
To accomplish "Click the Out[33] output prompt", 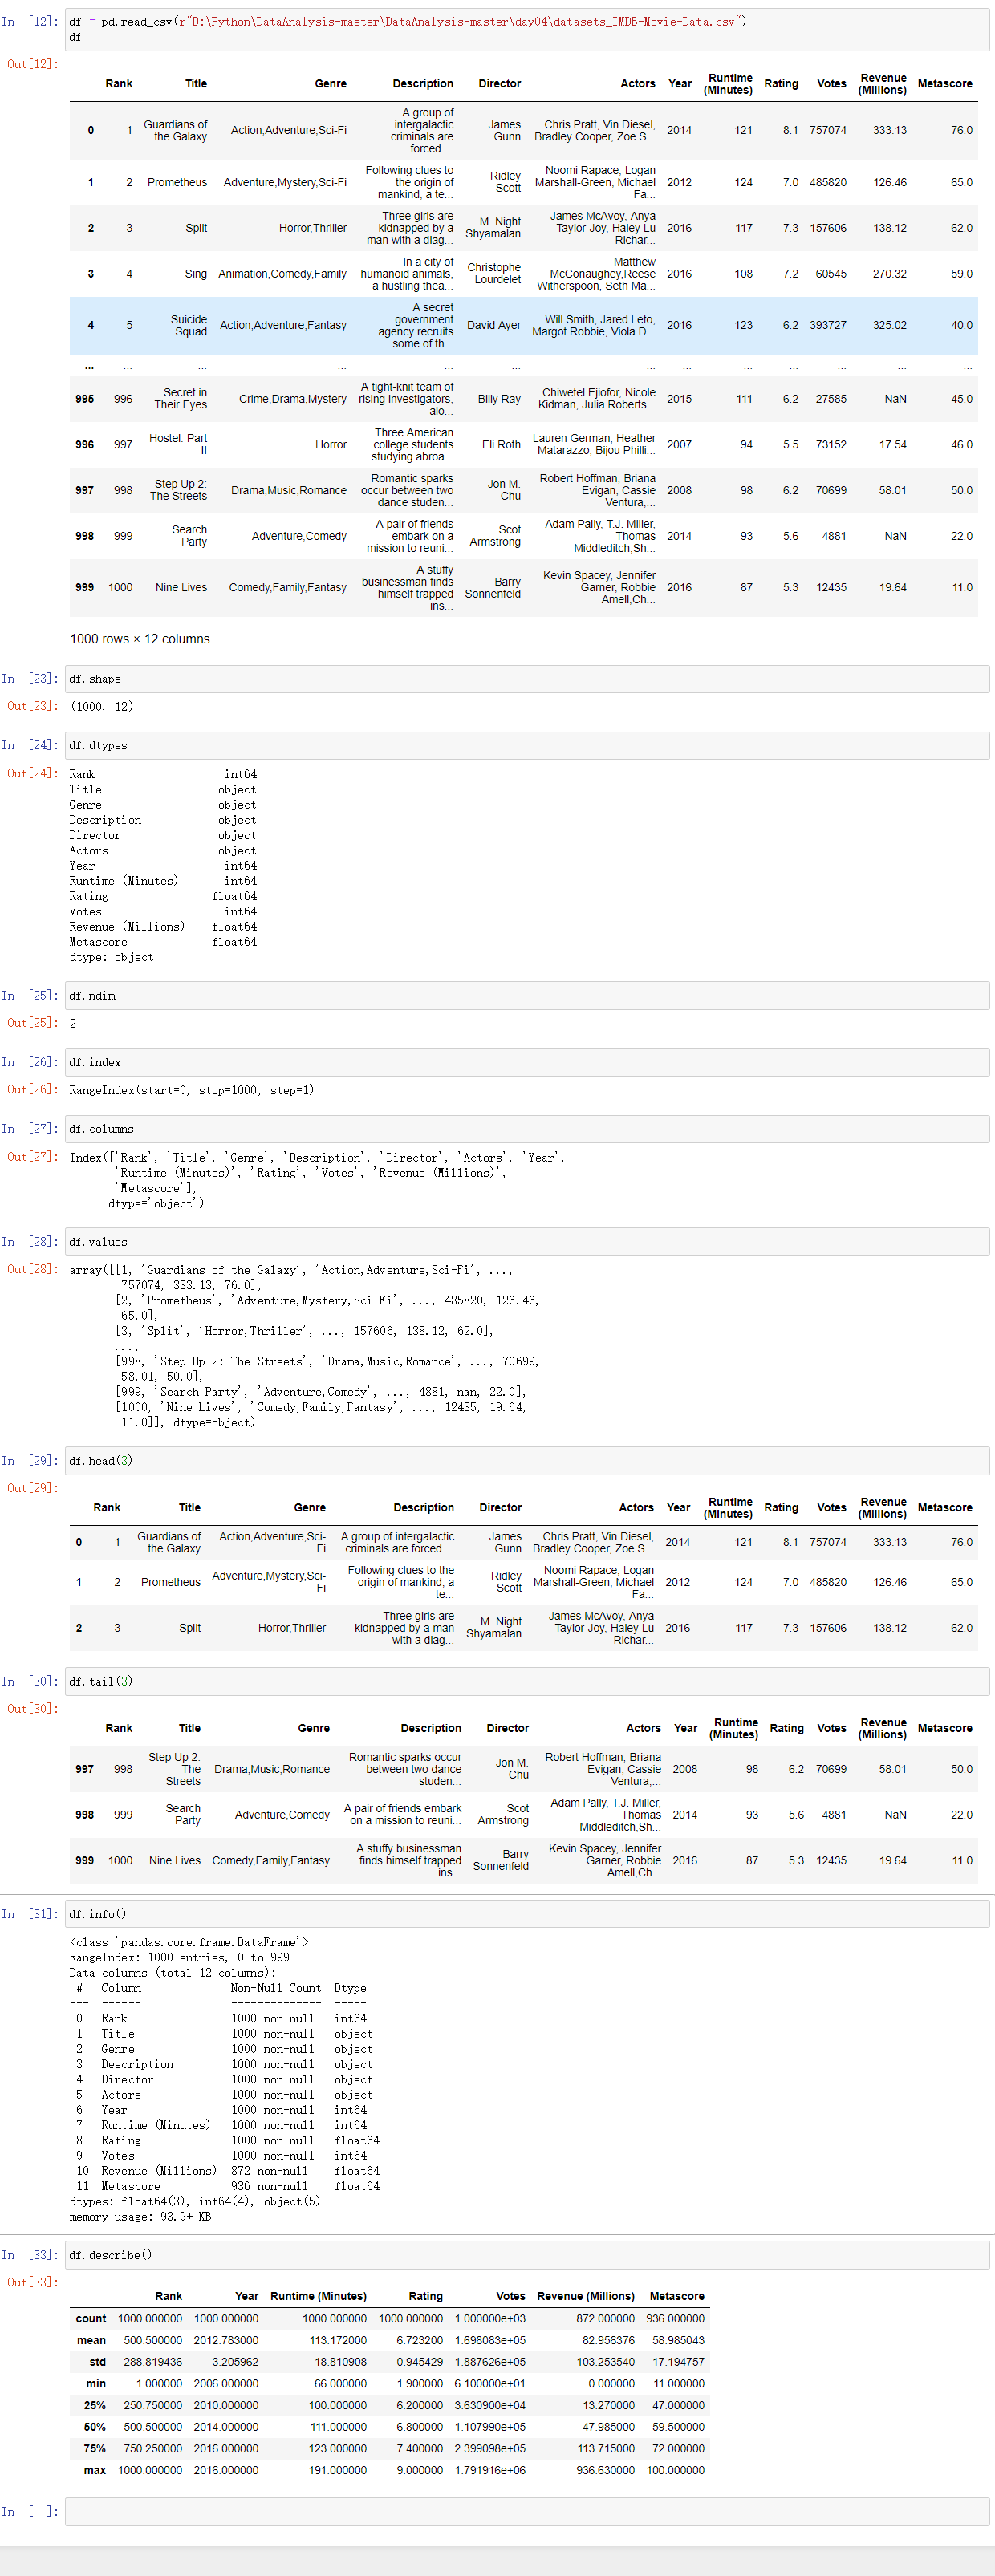I will [32, 2282].
